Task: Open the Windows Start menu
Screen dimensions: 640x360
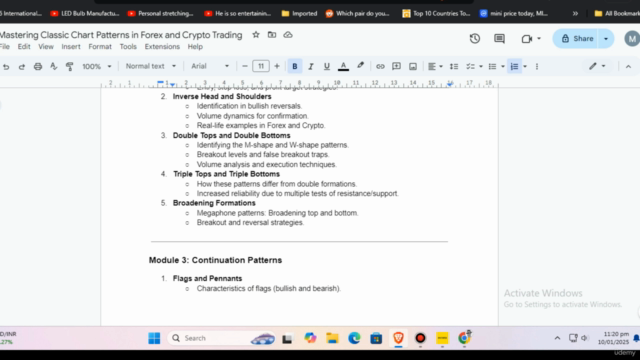Action: (x=154, y=338)
